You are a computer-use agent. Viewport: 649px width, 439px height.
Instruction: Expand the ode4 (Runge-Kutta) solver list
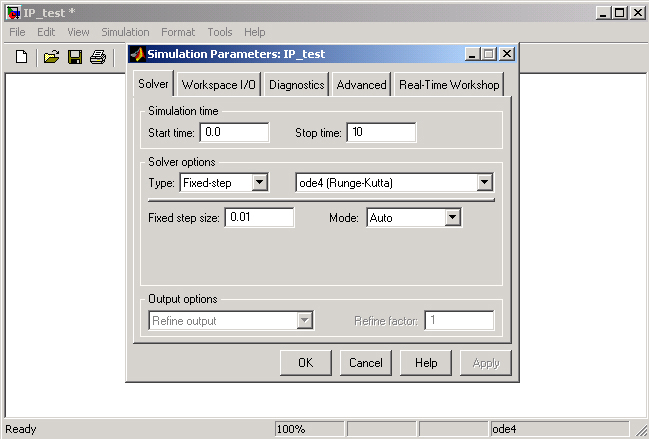point(485,182)
